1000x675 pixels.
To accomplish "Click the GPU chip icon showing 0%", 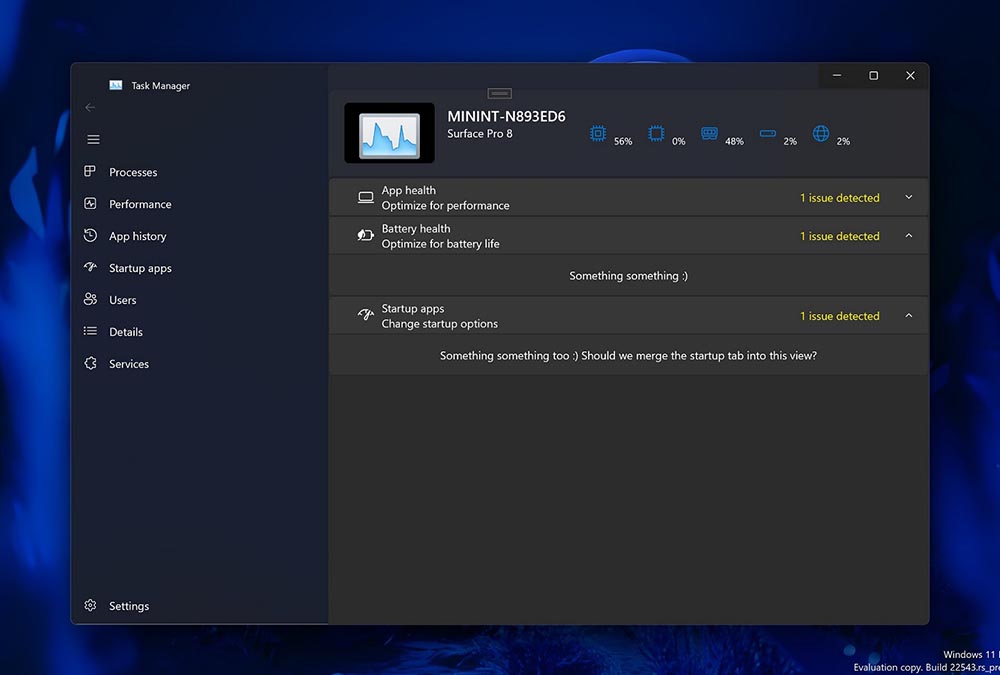I will pyautogui.click(x=656, y=134).
